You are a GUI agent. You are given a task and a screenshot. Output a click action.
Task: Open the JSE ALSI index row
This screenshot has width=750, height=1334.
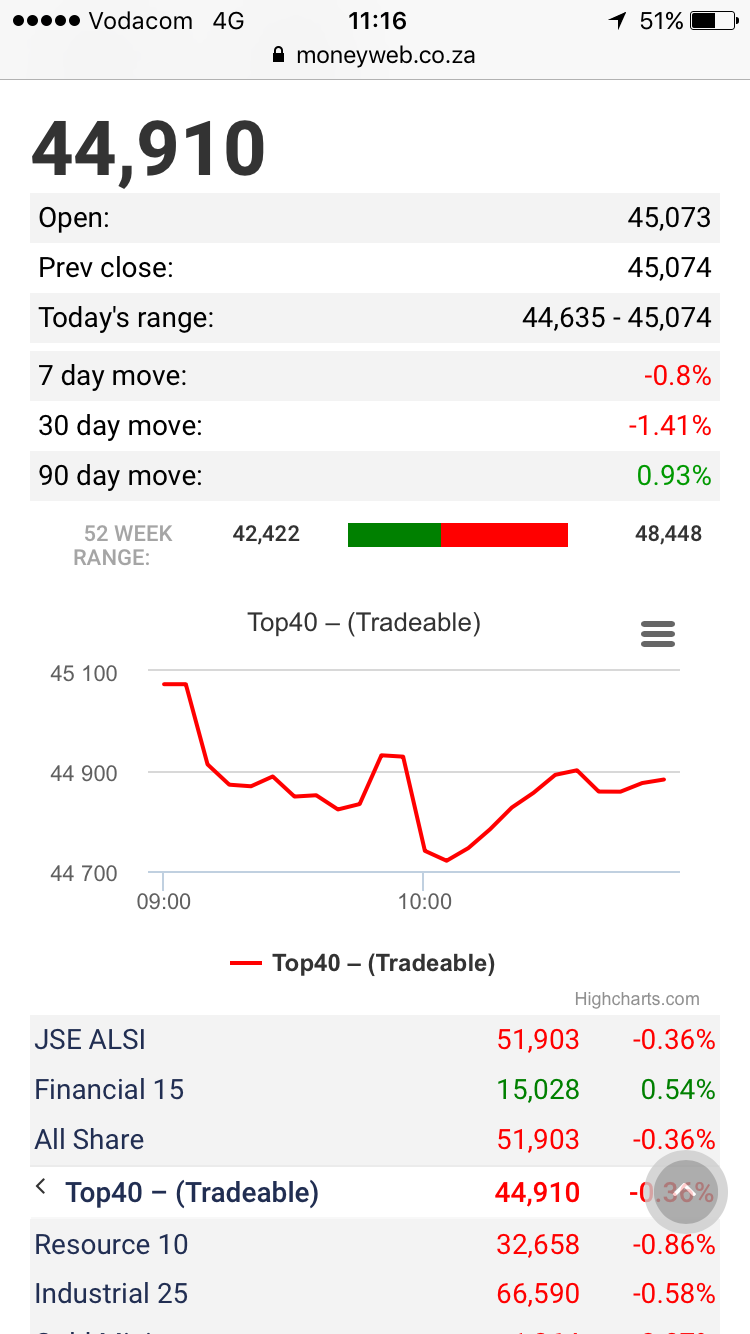point(375,1040)
